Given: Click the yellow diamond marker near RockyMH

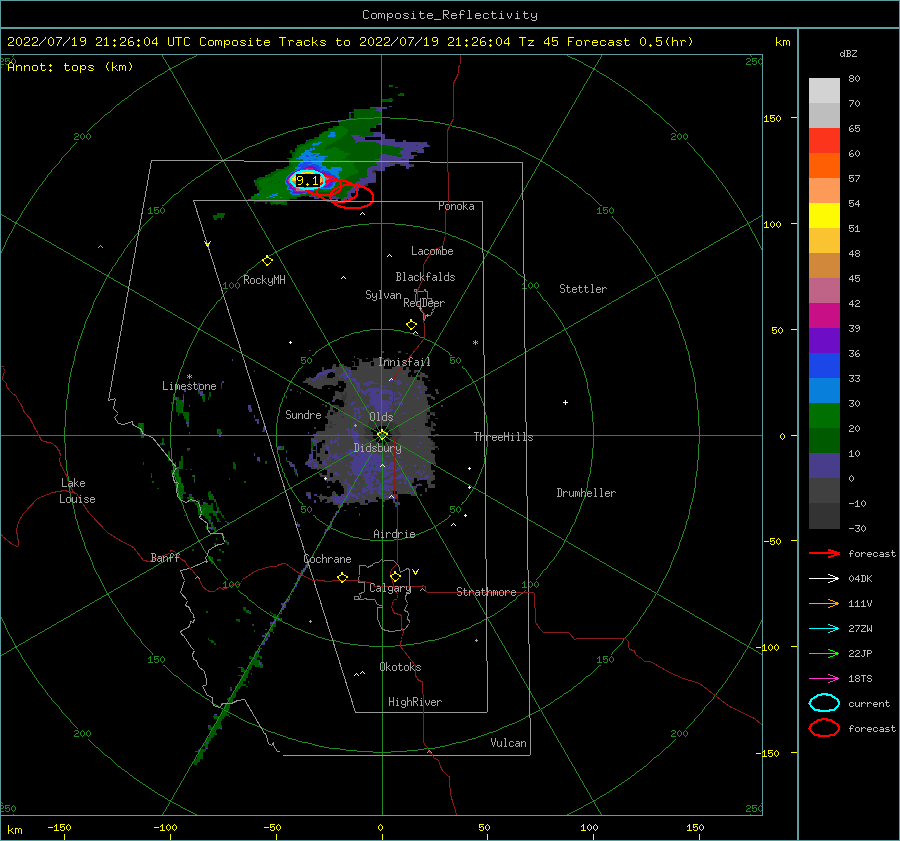Looking at the screenshot, I should click(x=267, y=261).
